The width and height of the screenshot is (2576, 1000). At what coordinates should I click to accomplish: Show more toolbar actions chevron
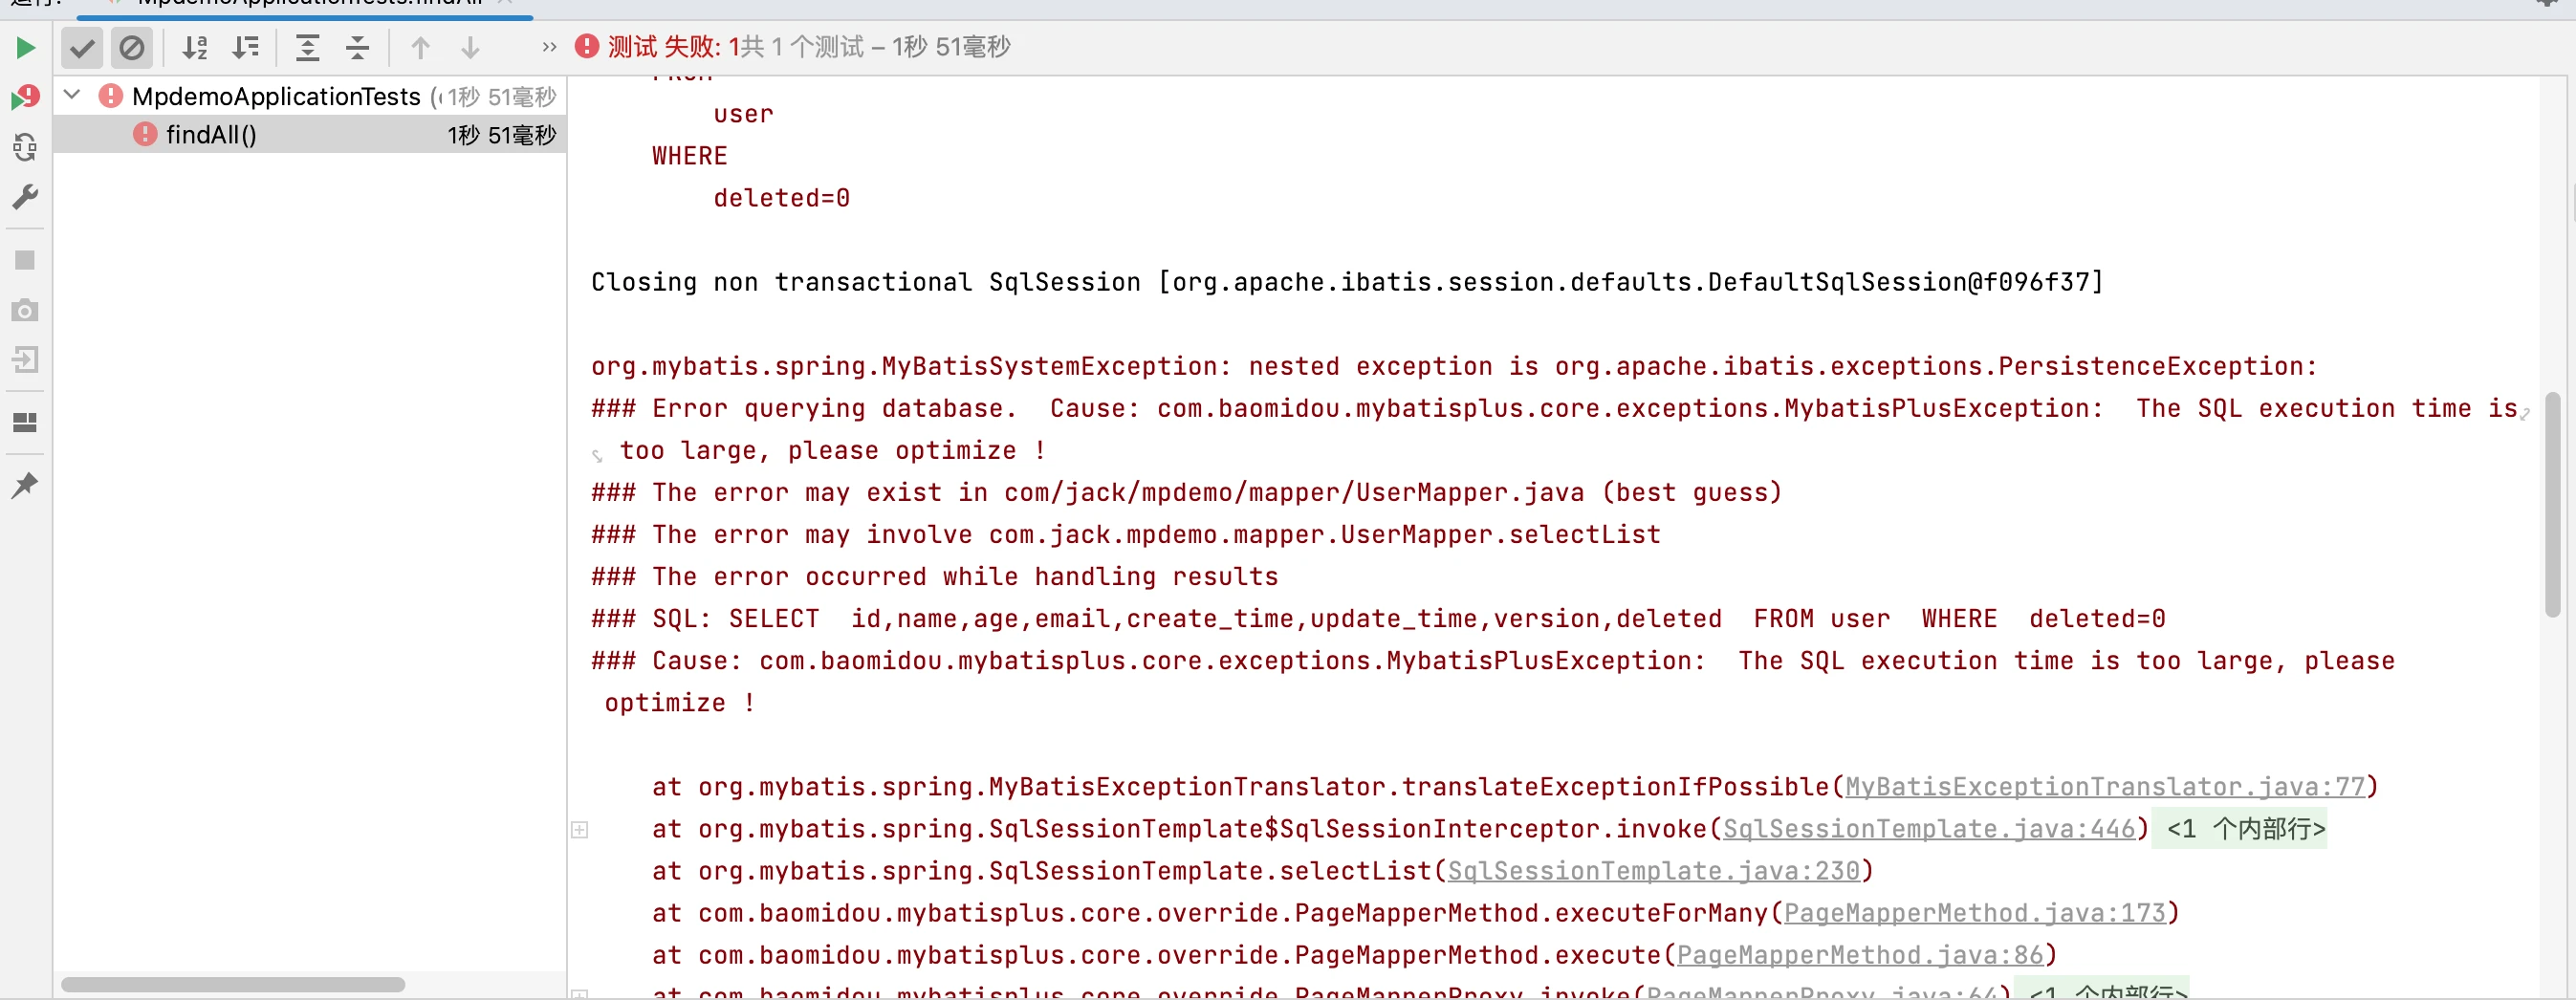[x=549, y=47]
